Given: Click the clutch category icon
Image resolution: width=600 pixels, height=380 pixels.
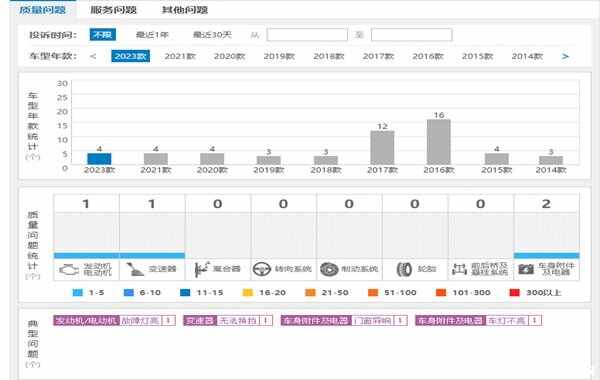Looking at the screenshot, I should coord(202,269).
